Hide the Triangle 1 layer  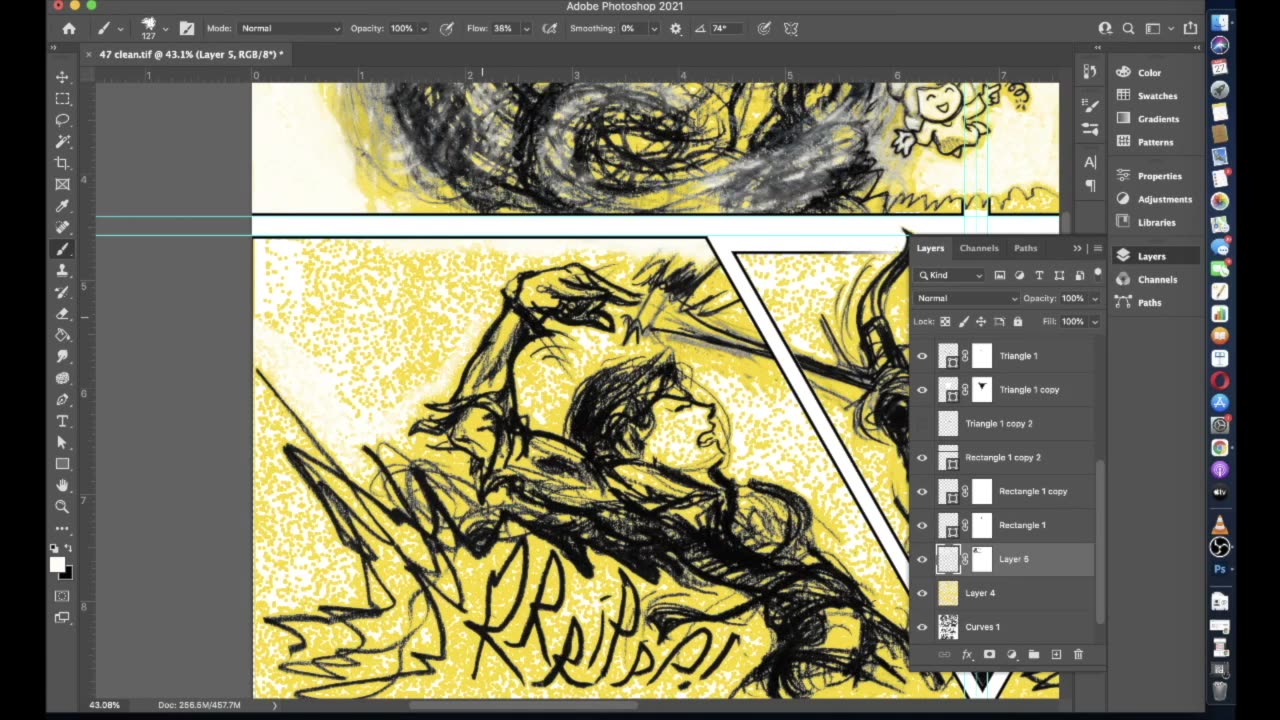pyautogui.click(x=922, y=356)
